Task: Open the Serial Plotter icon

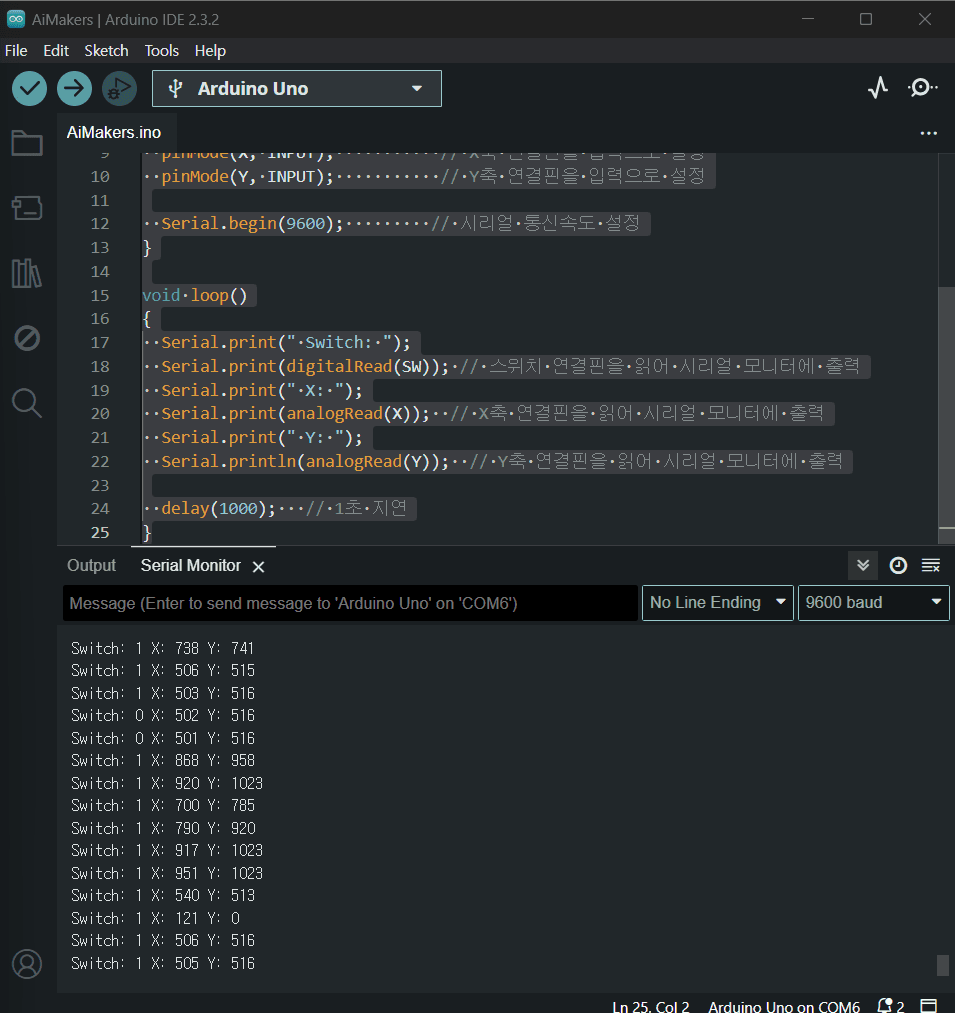Action: [877, 88]
